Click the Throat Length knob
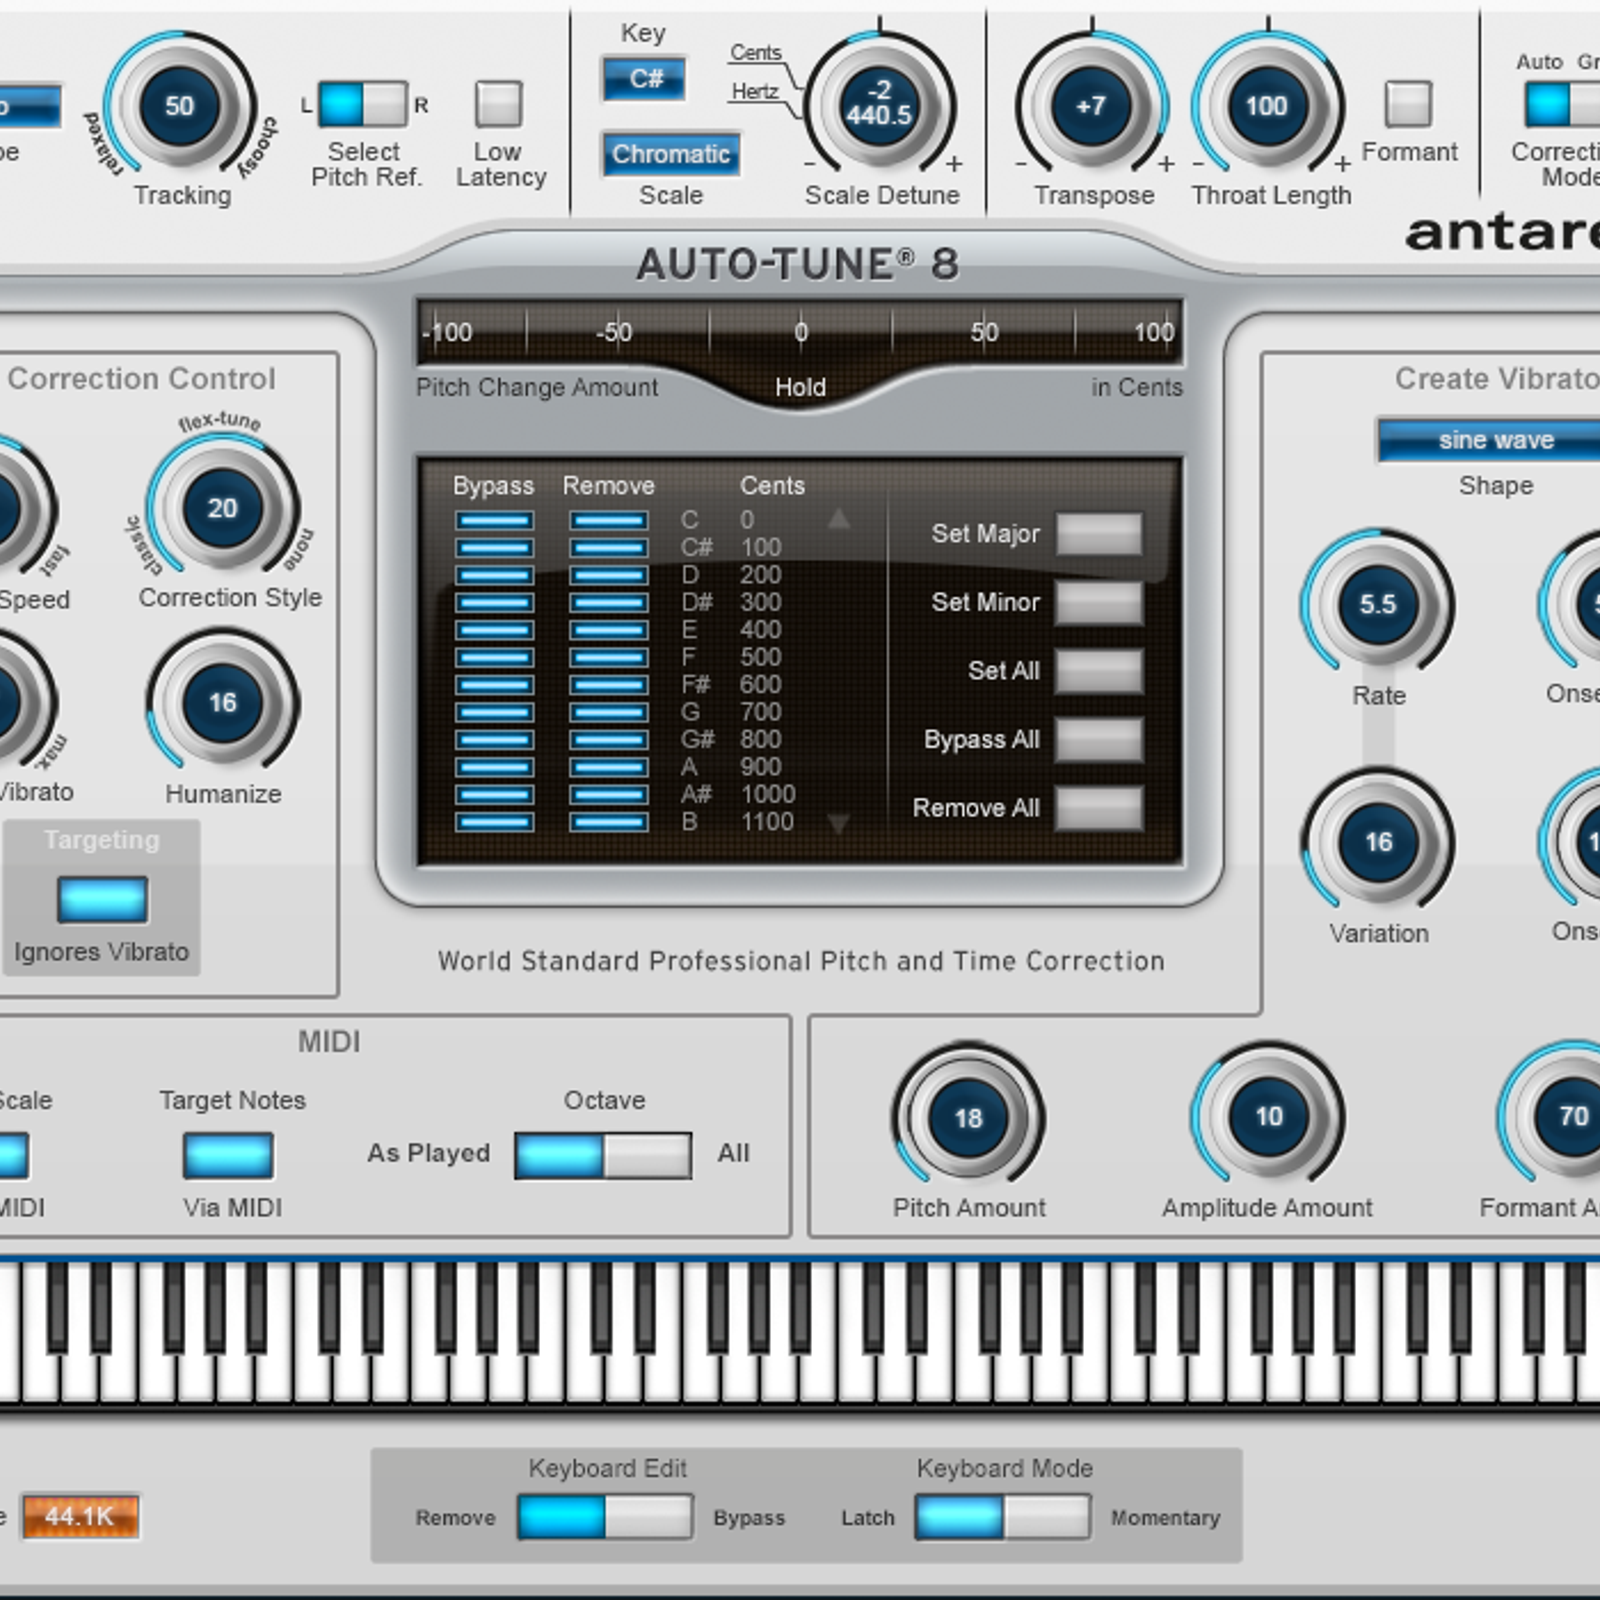The width and height of the screenshot is (1600, 1600). [x=1266, y=105]
